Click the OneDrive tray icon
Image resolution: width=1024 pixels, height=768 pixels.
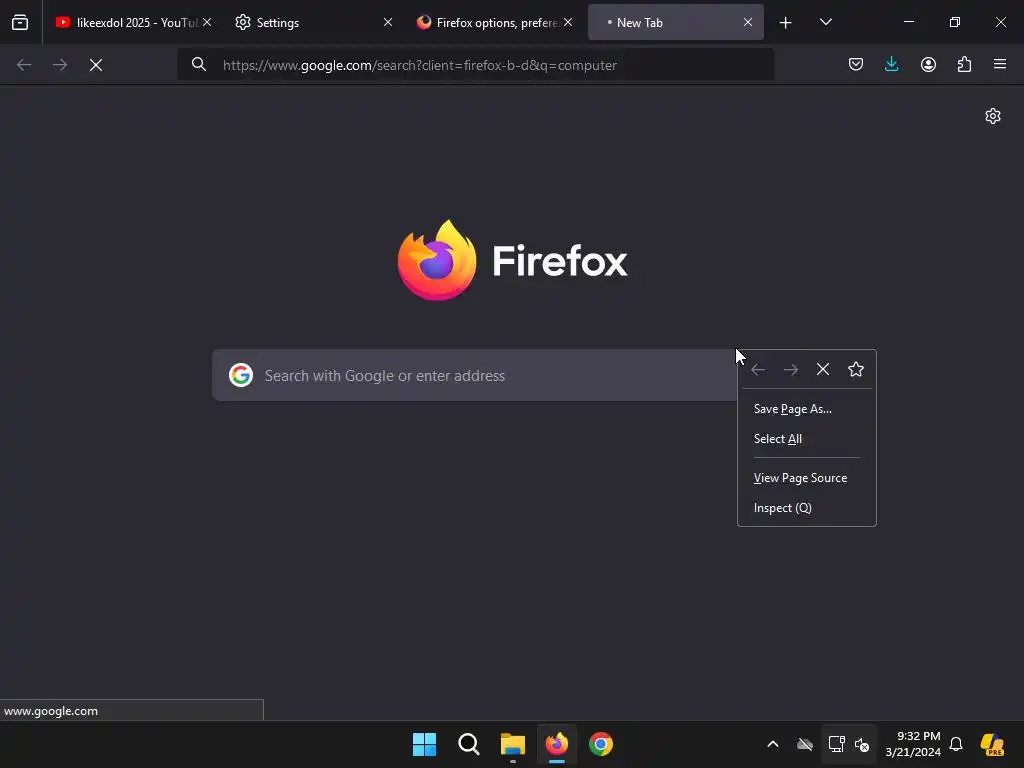coord(805,744)
